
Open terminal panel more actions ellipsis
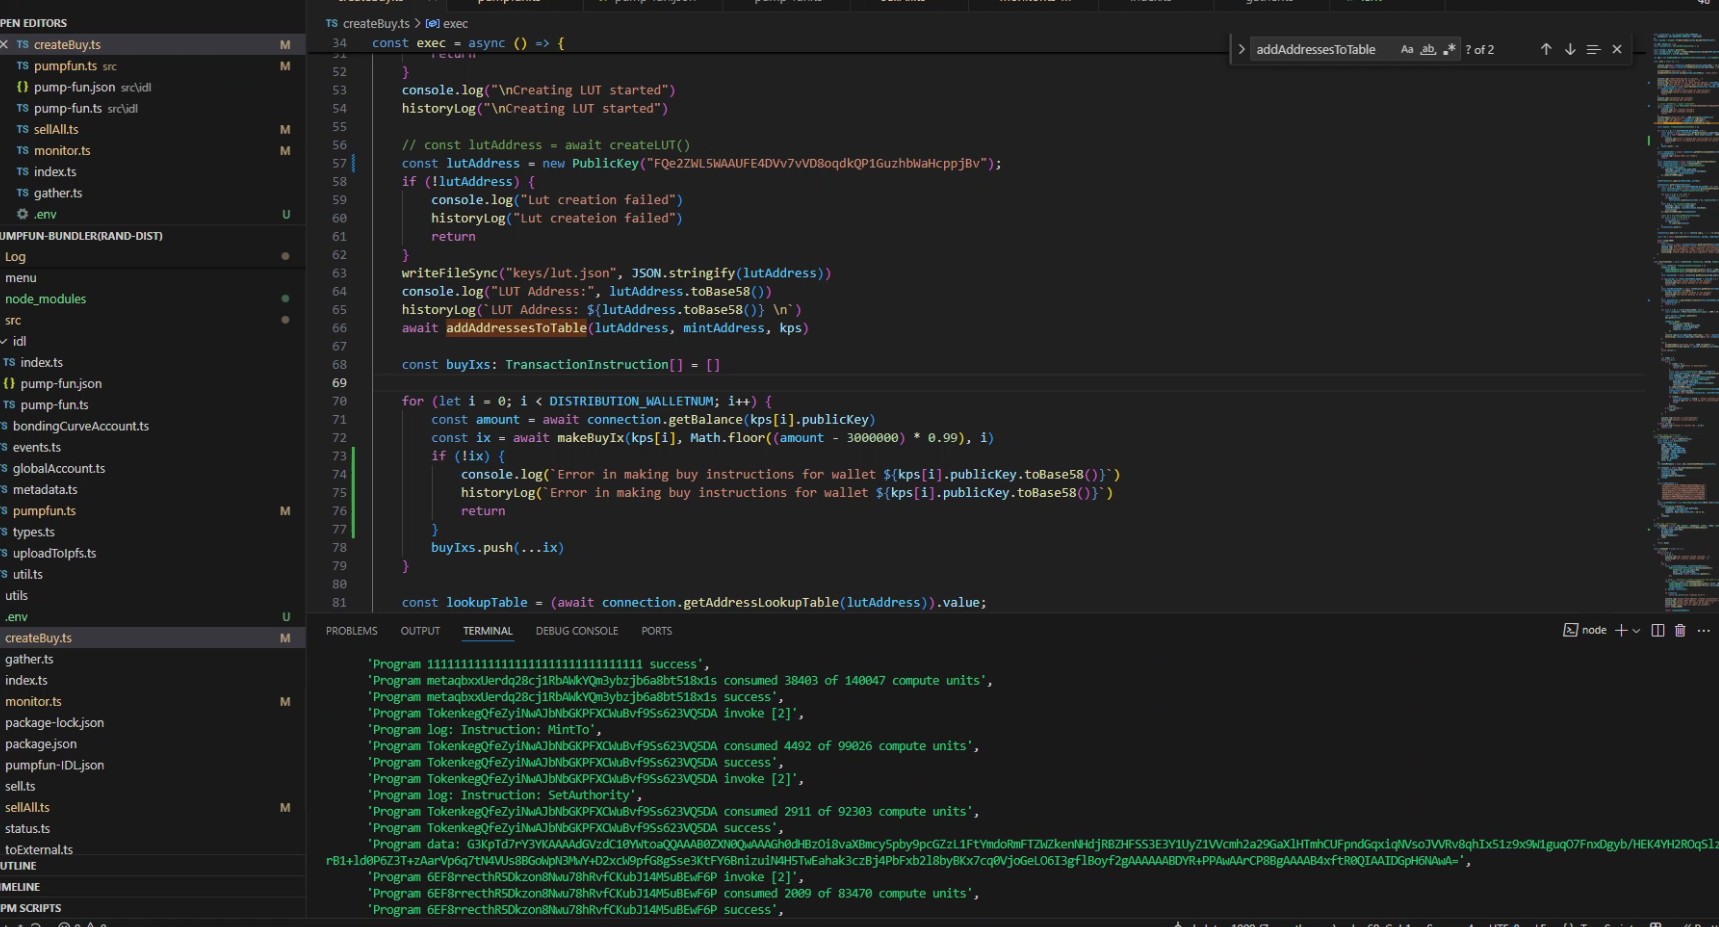click(1704, 630)
